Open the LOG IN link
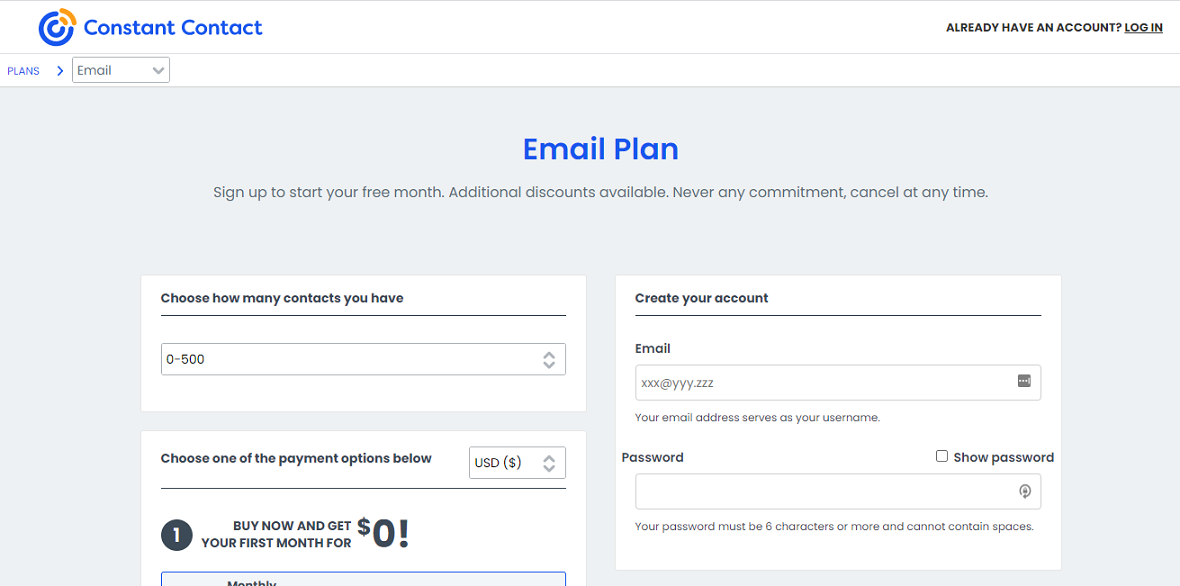 (x=1143, y=27)
